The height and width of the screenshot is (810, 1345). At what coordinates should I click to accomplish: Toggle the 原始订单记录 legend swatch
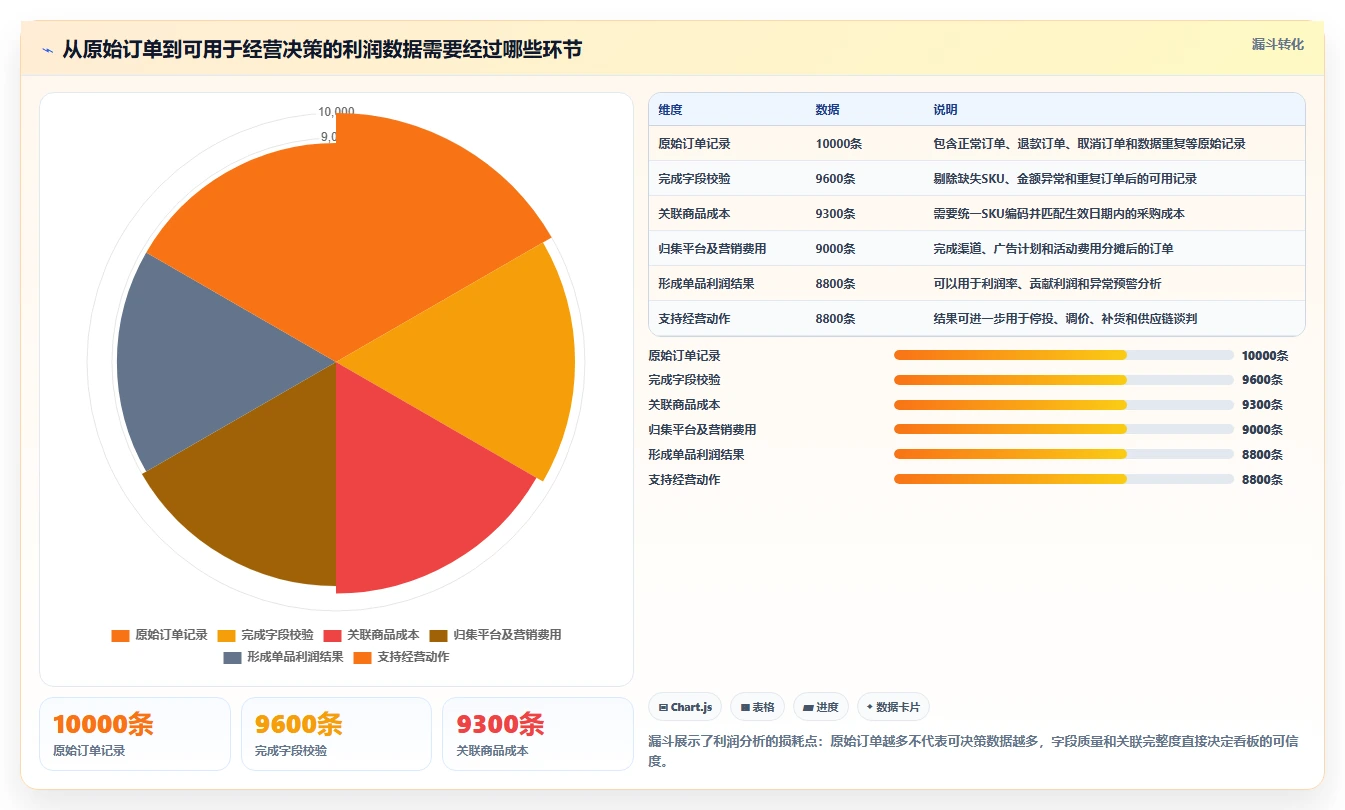tap(121, 635)
